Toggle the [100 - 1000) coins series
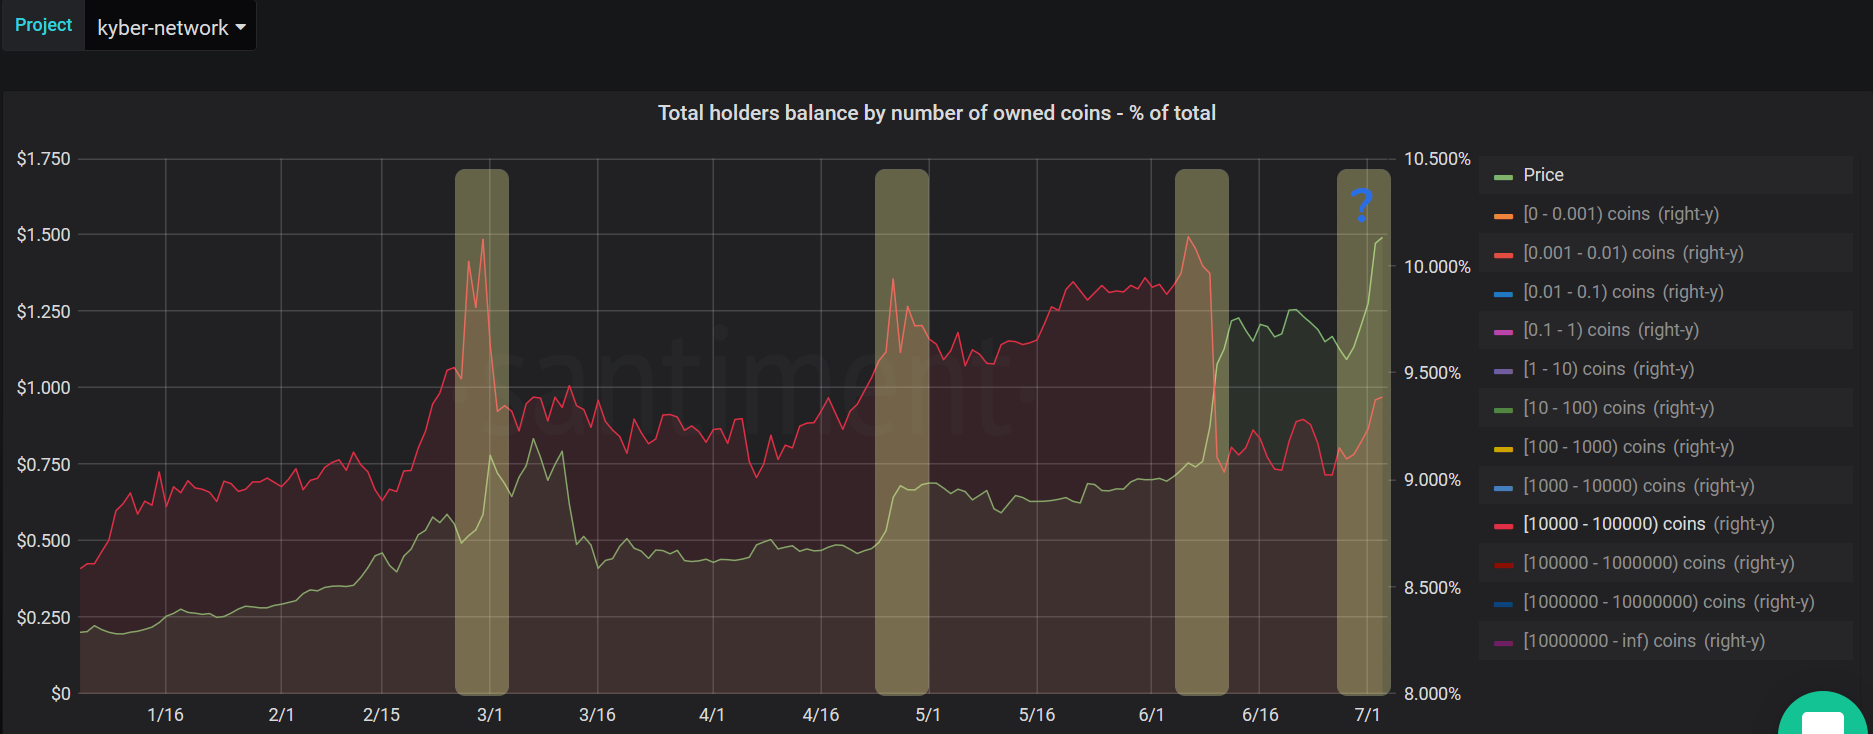Viewport: 1873px width, 734px height. click(x=1628, y=447)
